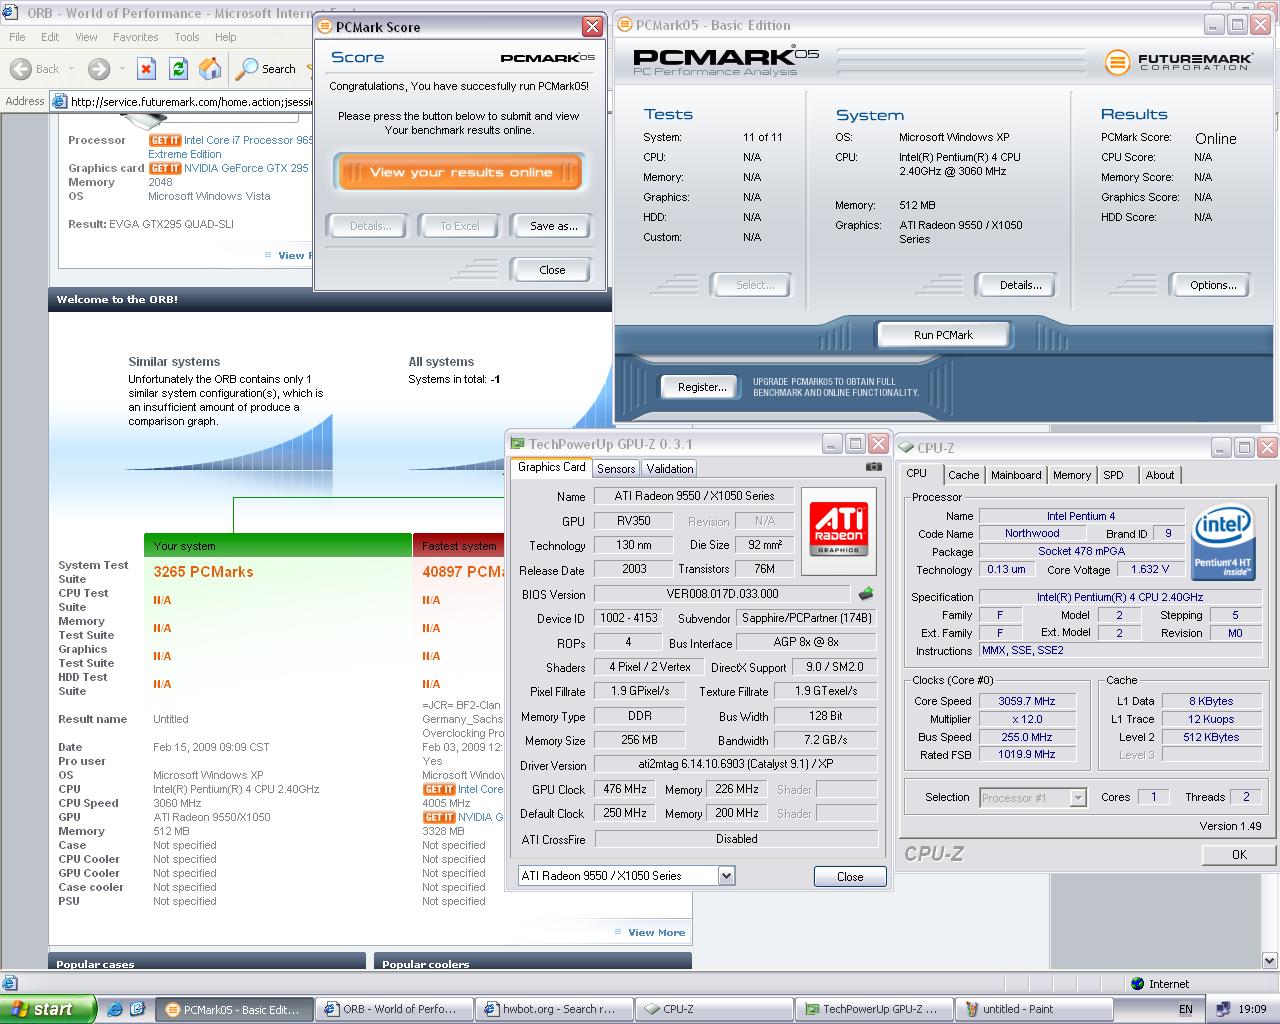Click Save as... in PCMark Score dialog
The width and height of the screenshot is (1280, 1024).
553,226
